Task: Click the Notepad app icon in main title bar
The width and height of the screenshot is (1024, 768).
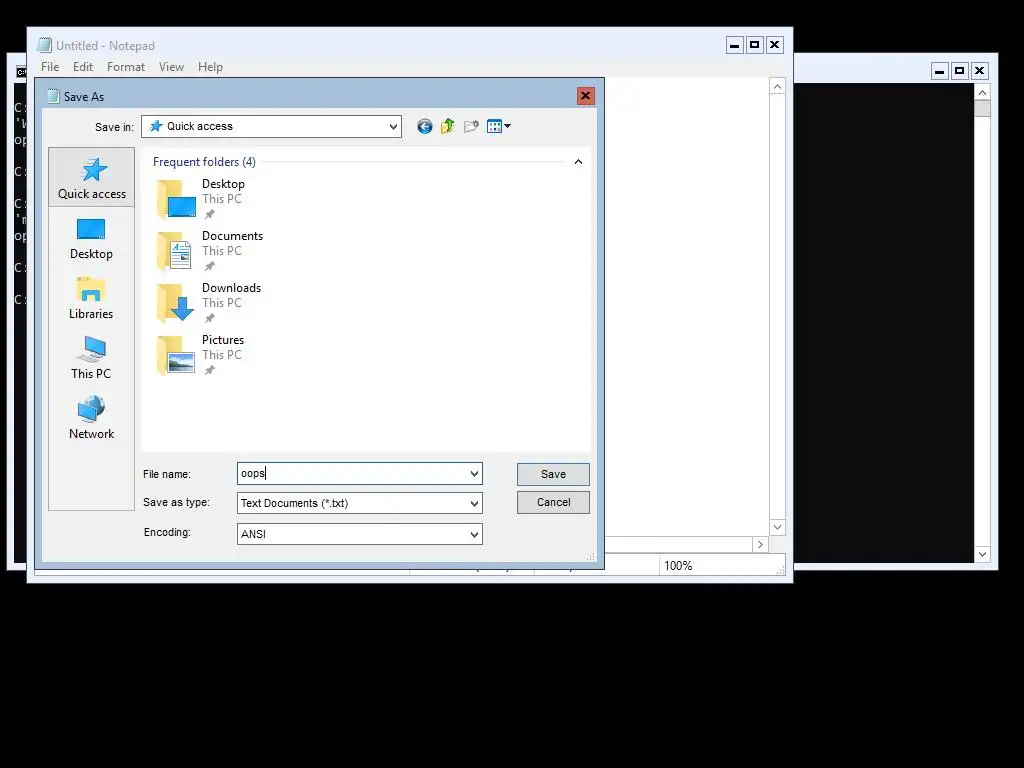Action: tap(44, 45)
